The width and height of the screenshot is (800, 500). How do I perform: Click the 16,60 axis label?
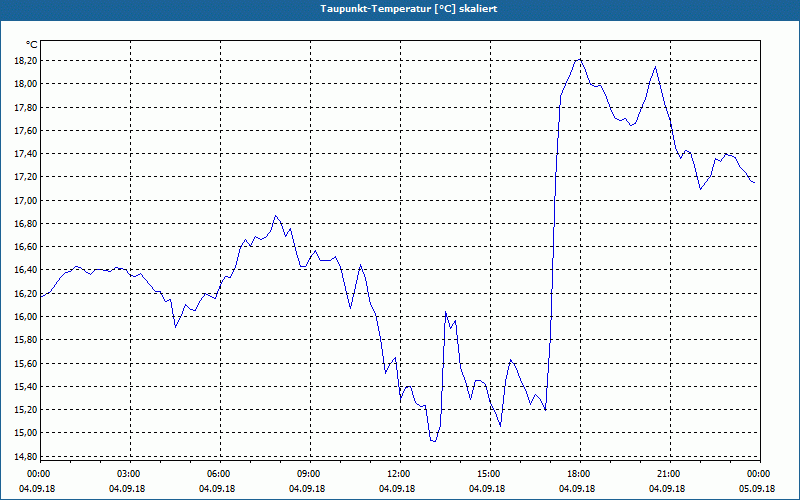pyautogui.click(x=28, y=247)
